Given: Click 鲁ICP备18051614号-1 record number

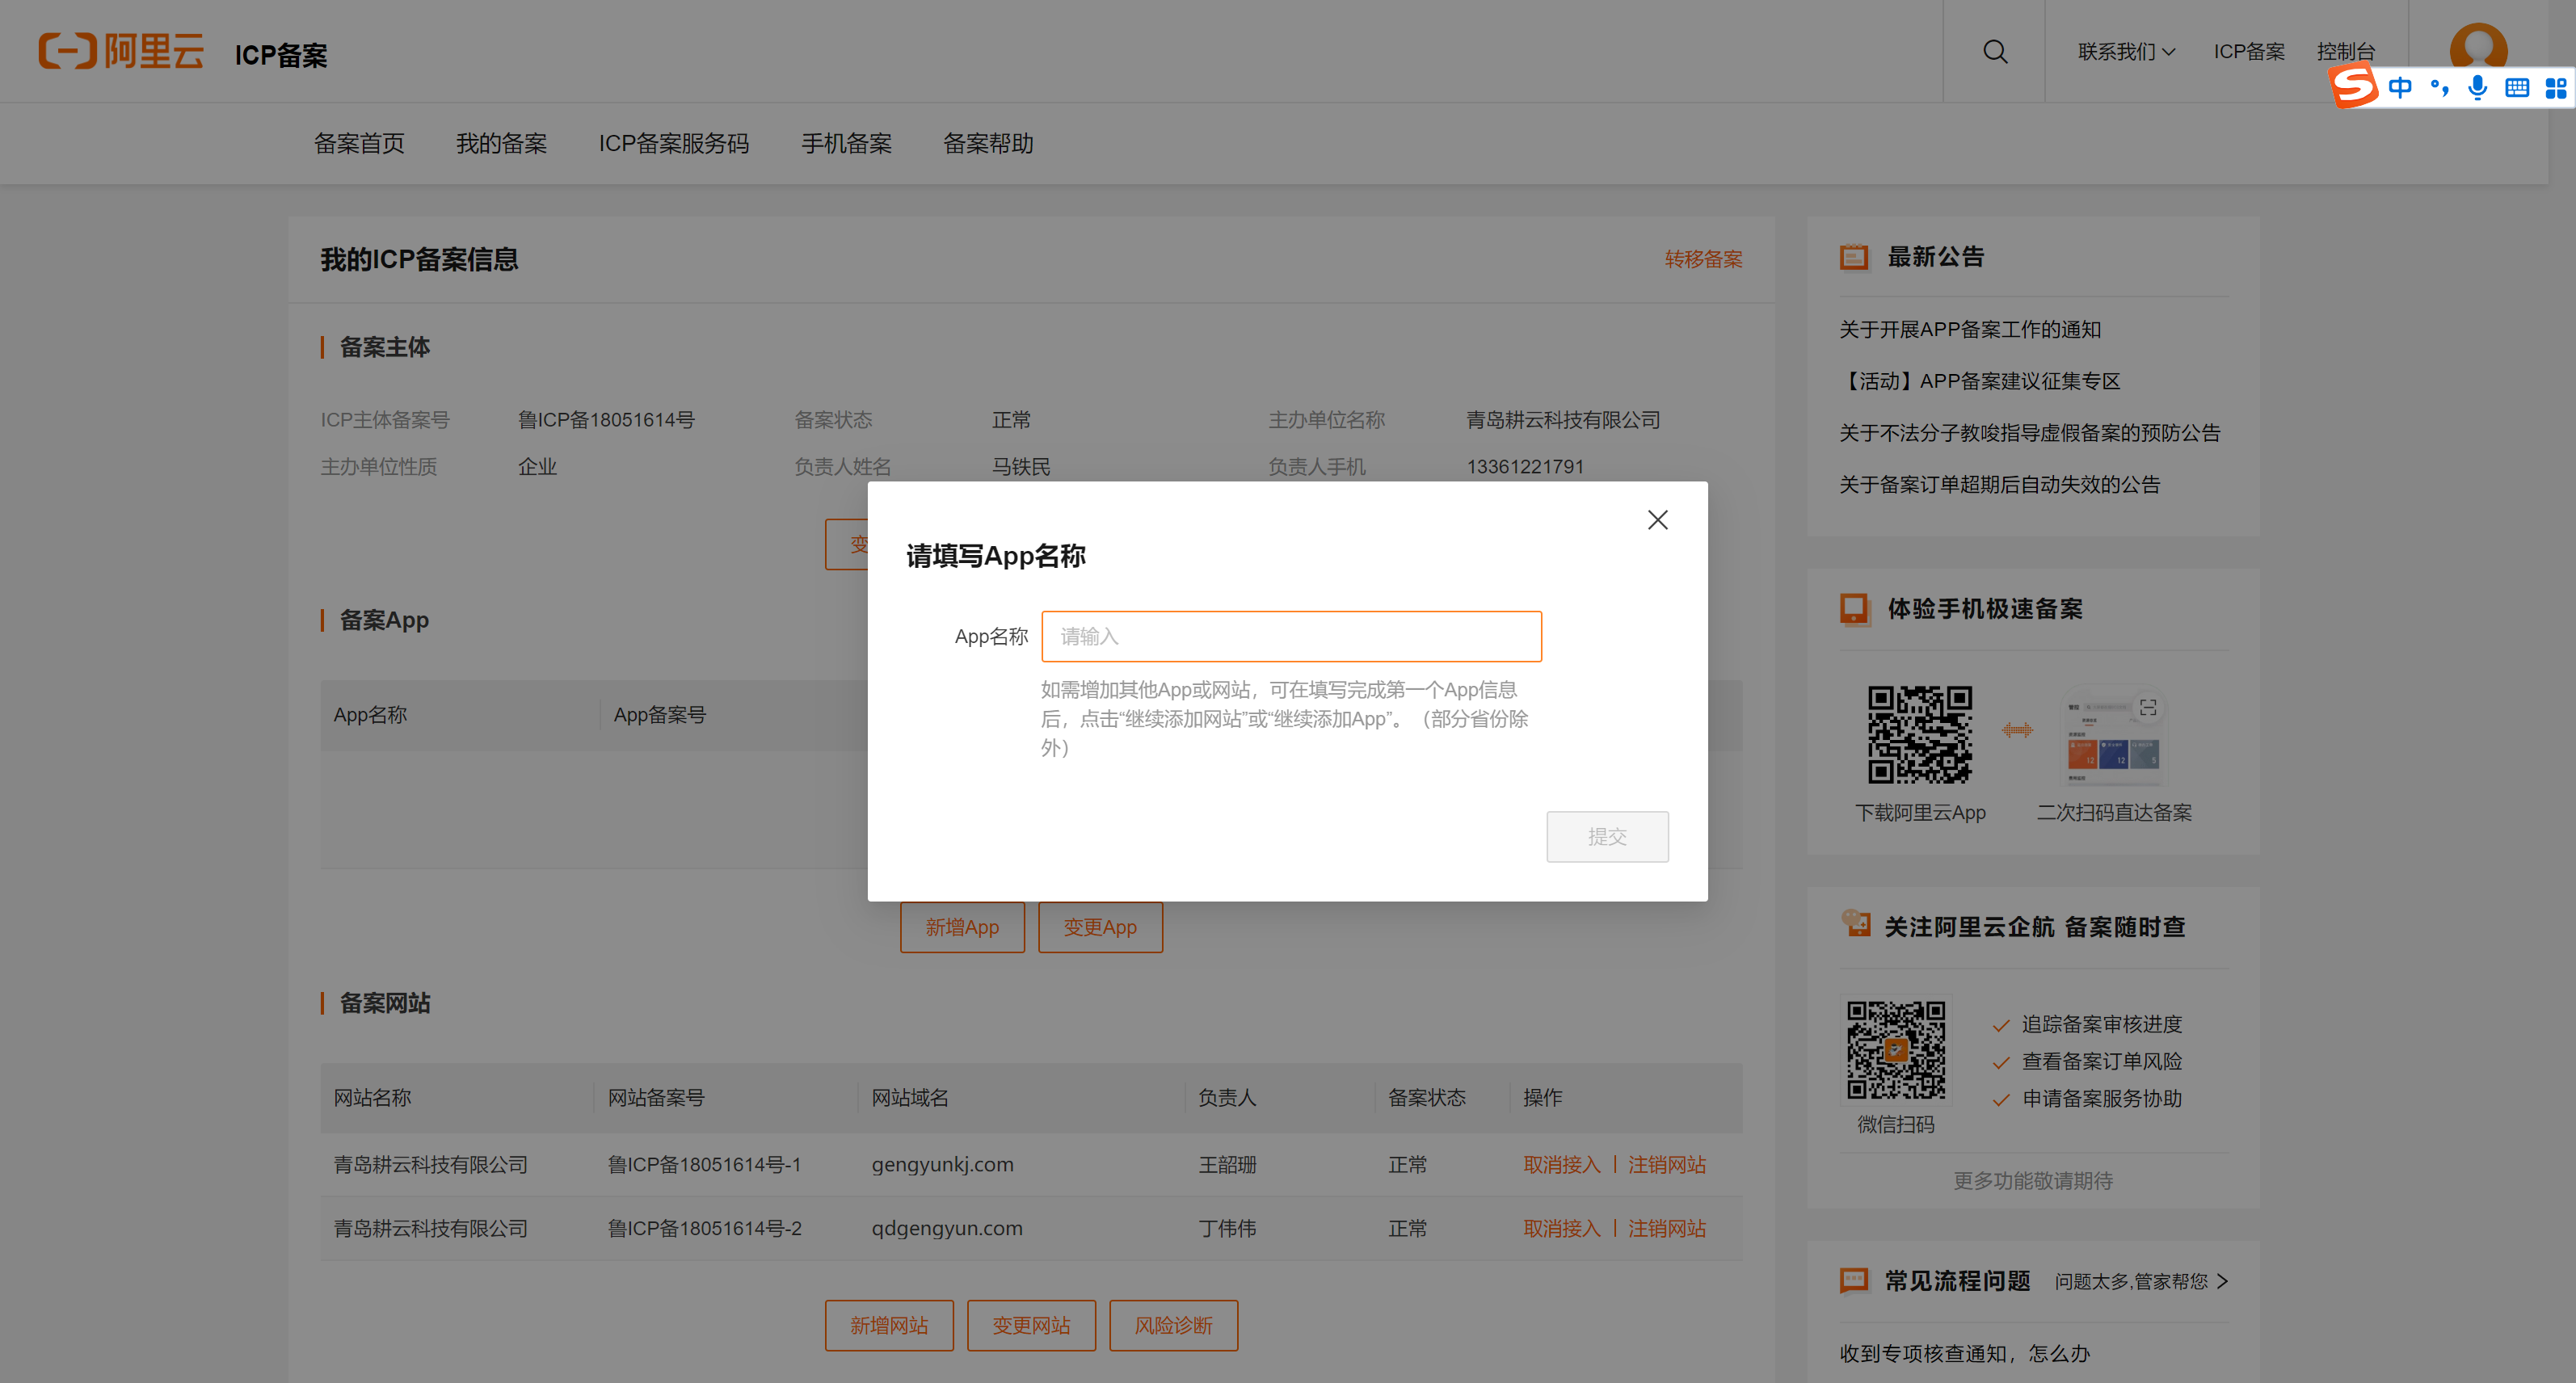Looking at the screenshot, I should 704,1164.
